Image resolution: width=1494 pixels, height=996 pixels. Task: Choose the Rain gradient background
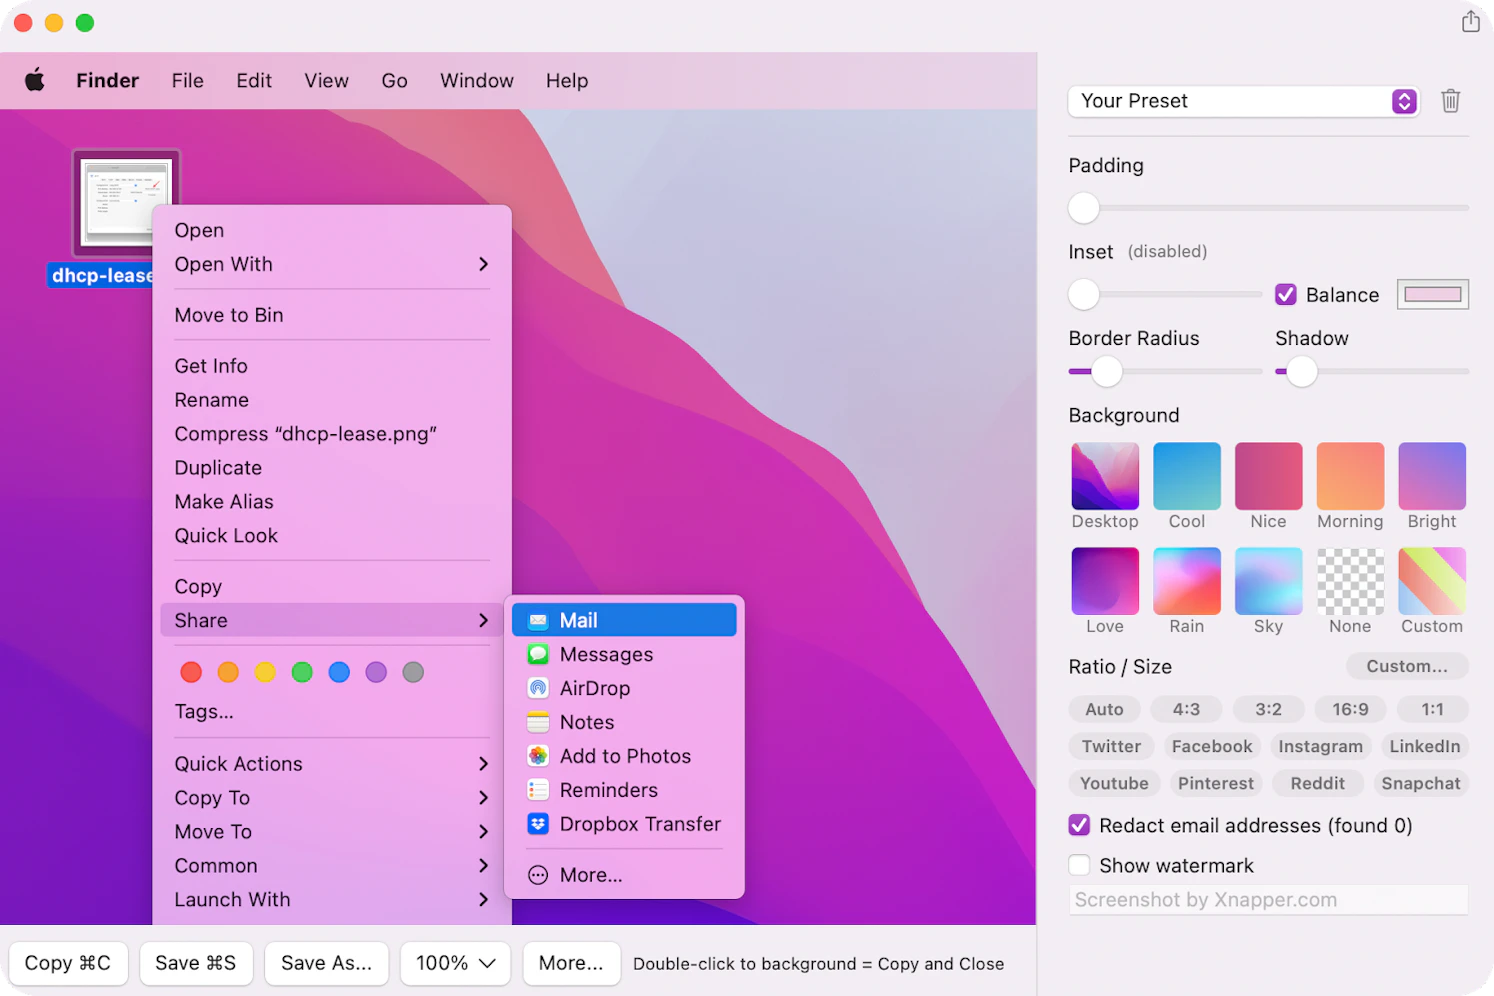click(x=1186, y=581)
